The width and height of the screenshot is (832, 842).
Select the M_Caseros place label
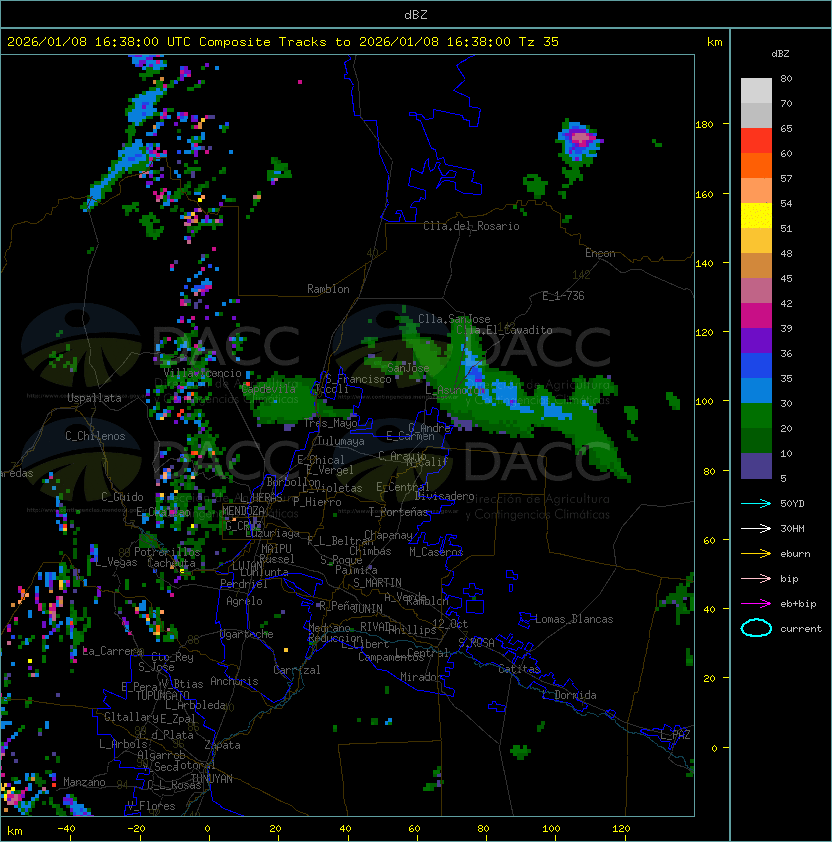436,552
